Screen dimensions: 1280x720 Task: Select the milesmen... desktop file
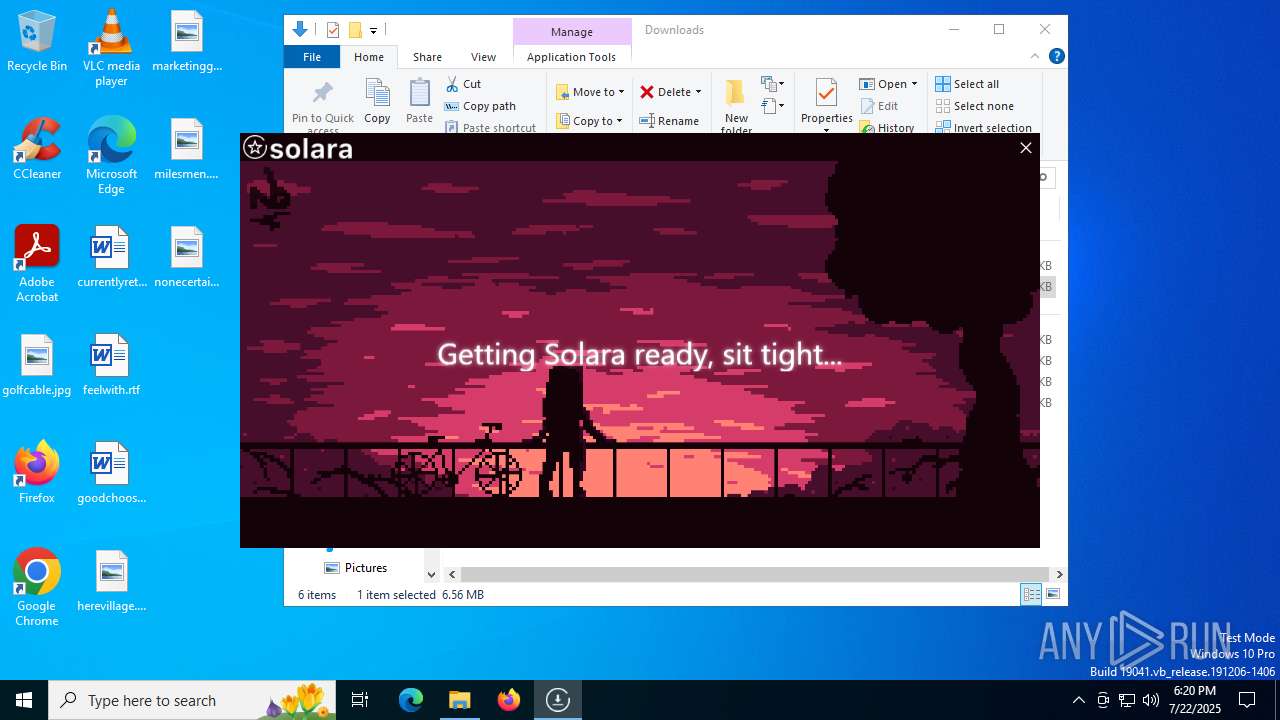click(187, 149)
